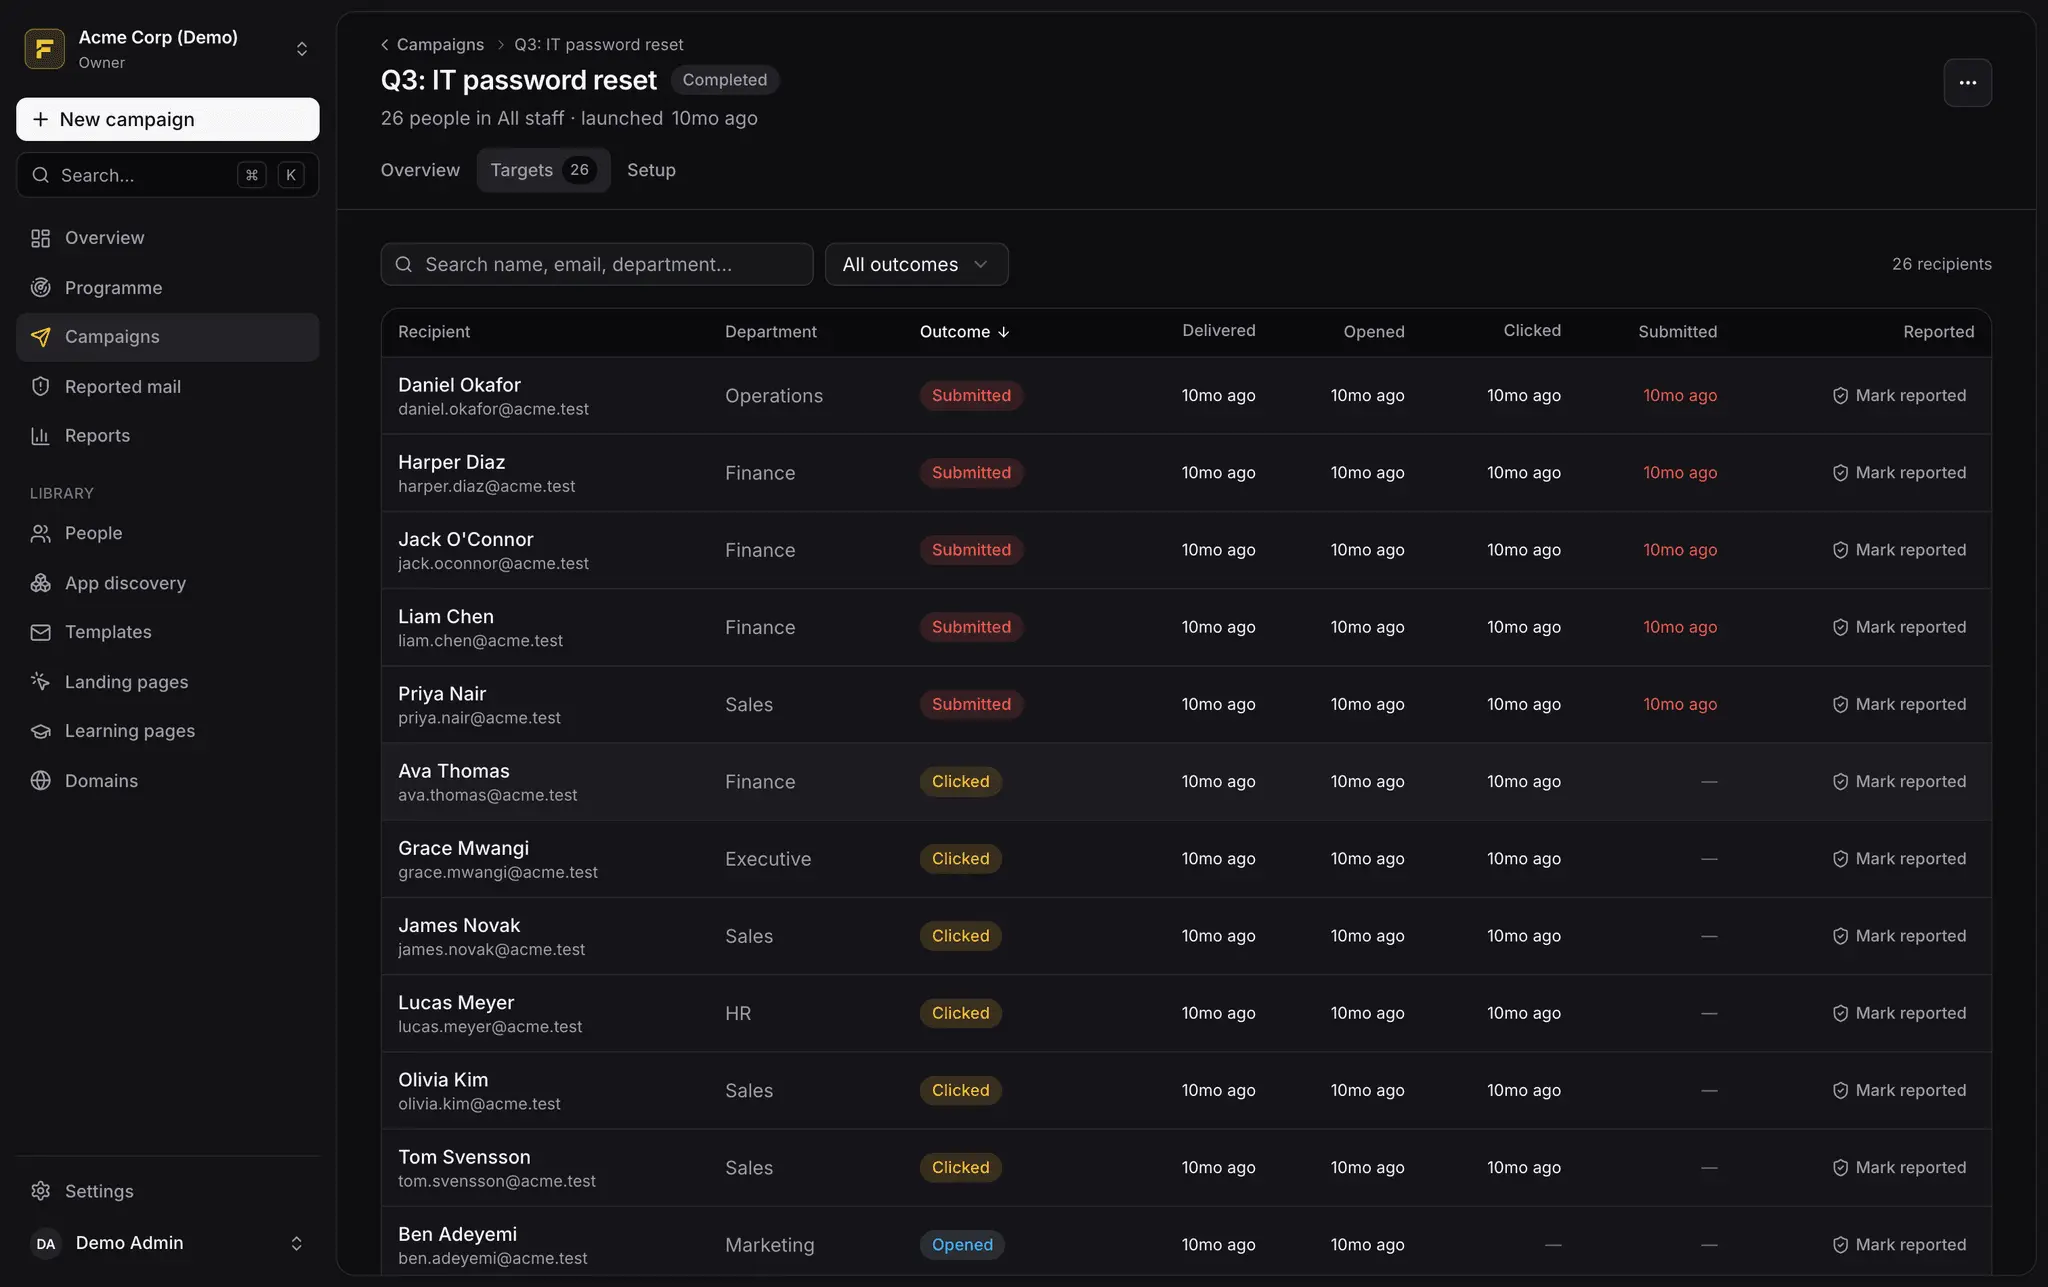Viewport: 2048px width, 1287px height.
Task: Click shield icon in James Novak row
Action: pos(1840,936)
